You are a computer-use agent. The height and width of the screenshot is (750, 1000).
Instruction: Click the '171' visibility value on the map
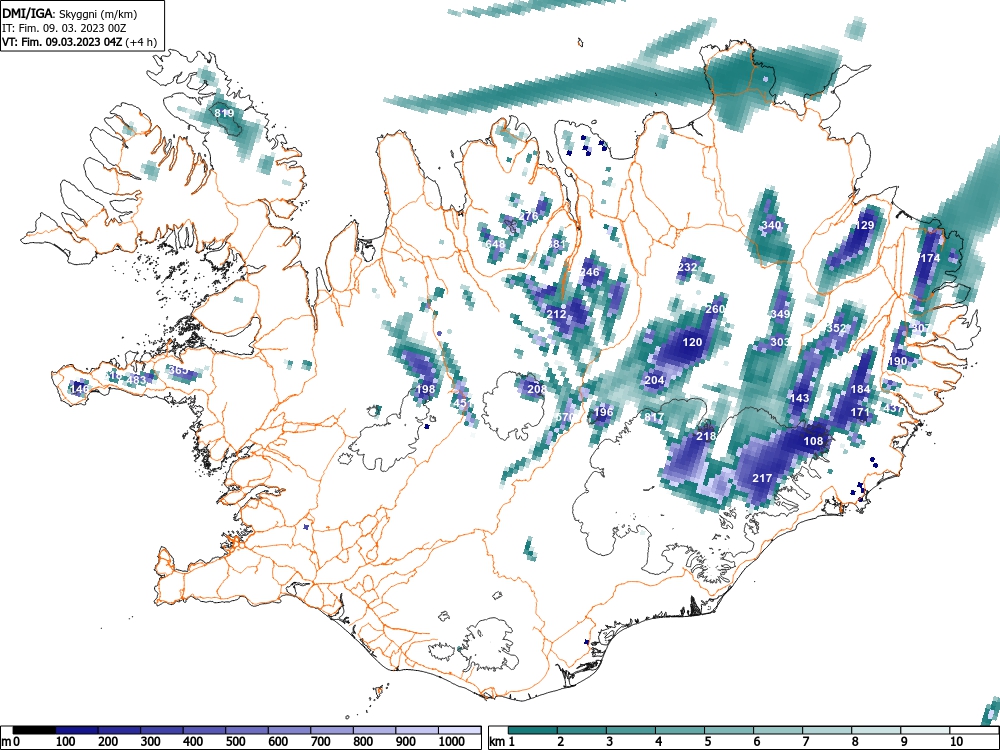coord(860,413)
